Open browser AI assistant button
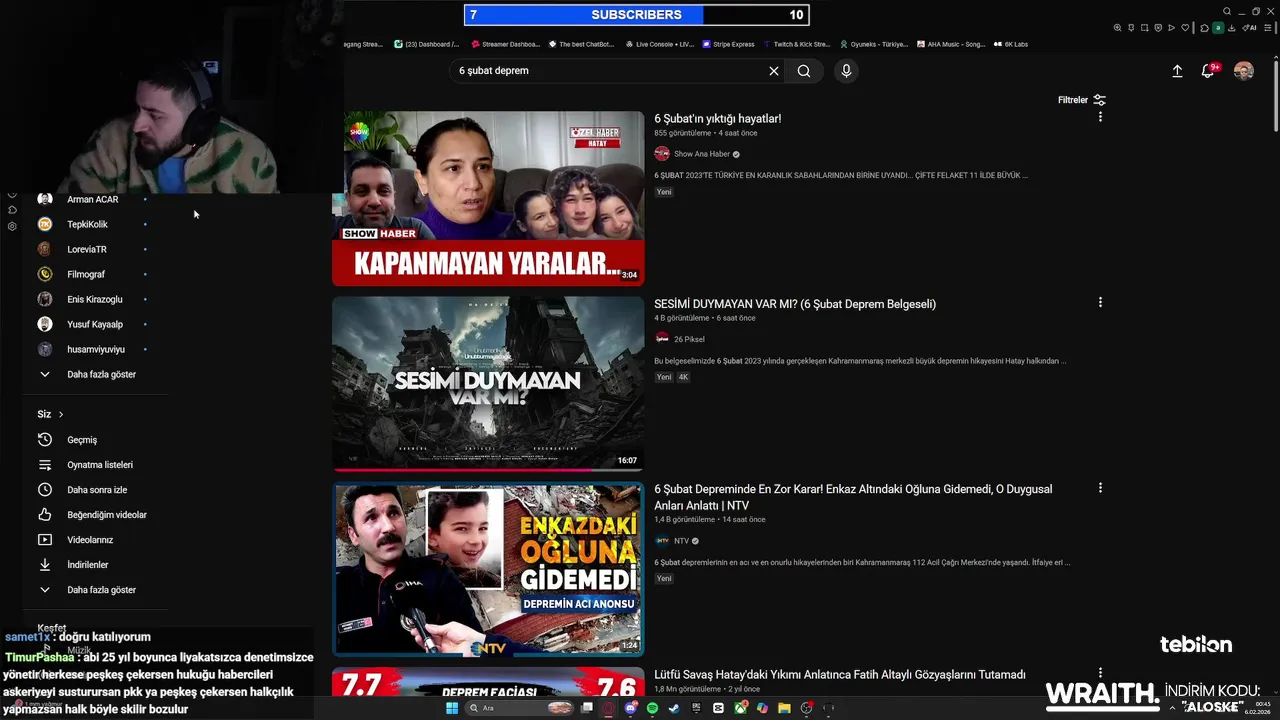The image size is (1280, 720). coord(1249,28)
